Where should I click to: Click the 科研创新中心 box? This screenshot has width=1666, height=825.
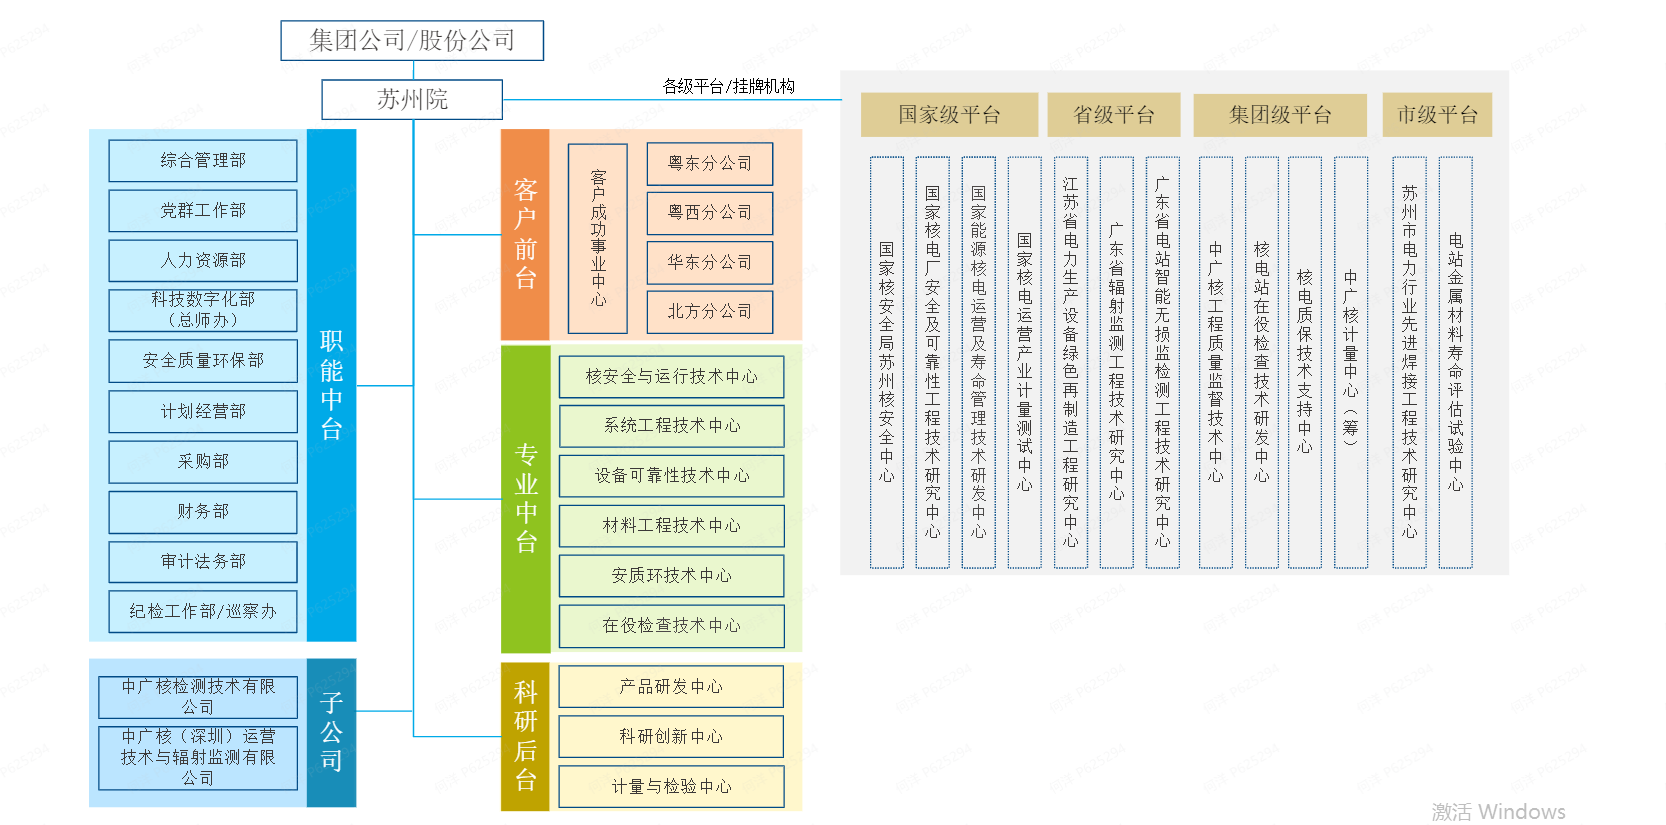[x=672, y=737]
